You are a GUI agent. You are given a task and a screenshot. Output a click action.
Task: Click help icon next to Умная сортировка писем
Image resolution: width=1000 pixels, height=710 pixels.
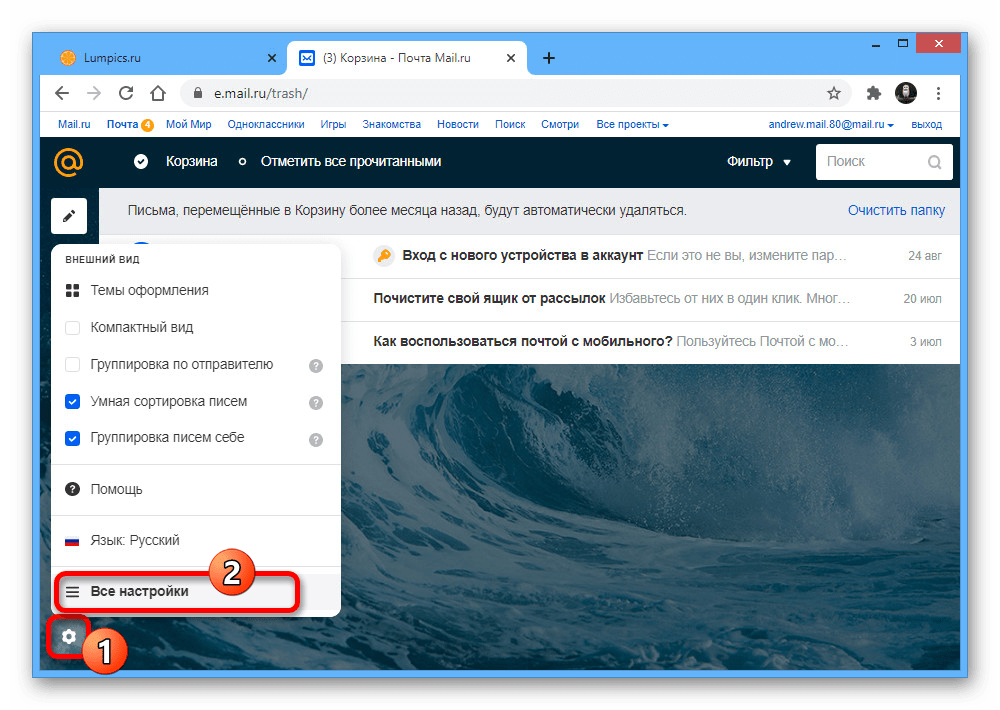(316, 402)
